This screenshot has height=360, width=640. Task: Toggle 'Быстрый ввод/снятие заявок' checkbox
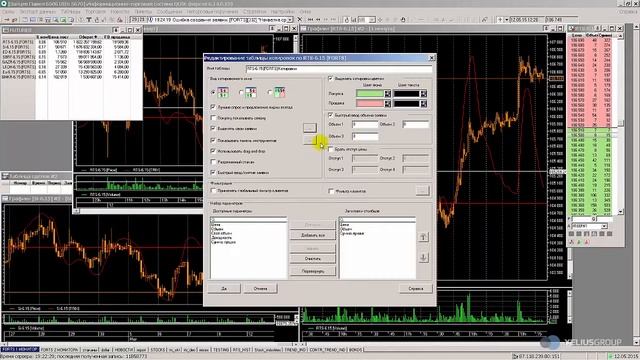coord(213,172)
